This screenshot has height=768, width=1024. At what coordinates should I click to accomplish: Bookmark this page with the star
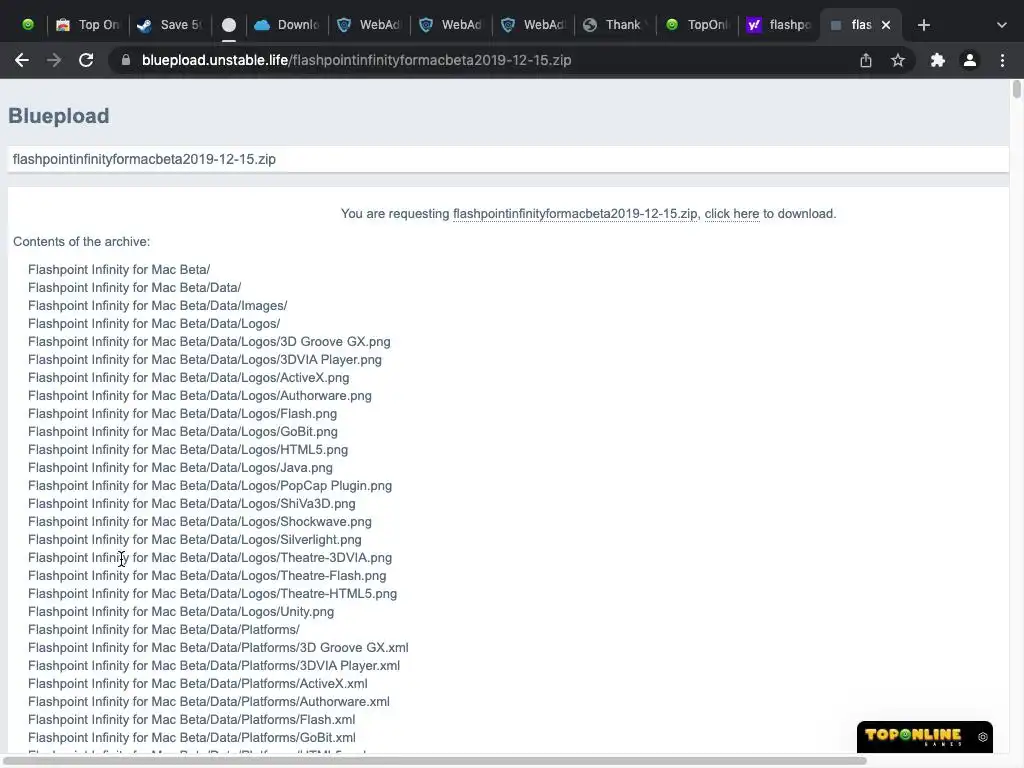tap(898, 60)
